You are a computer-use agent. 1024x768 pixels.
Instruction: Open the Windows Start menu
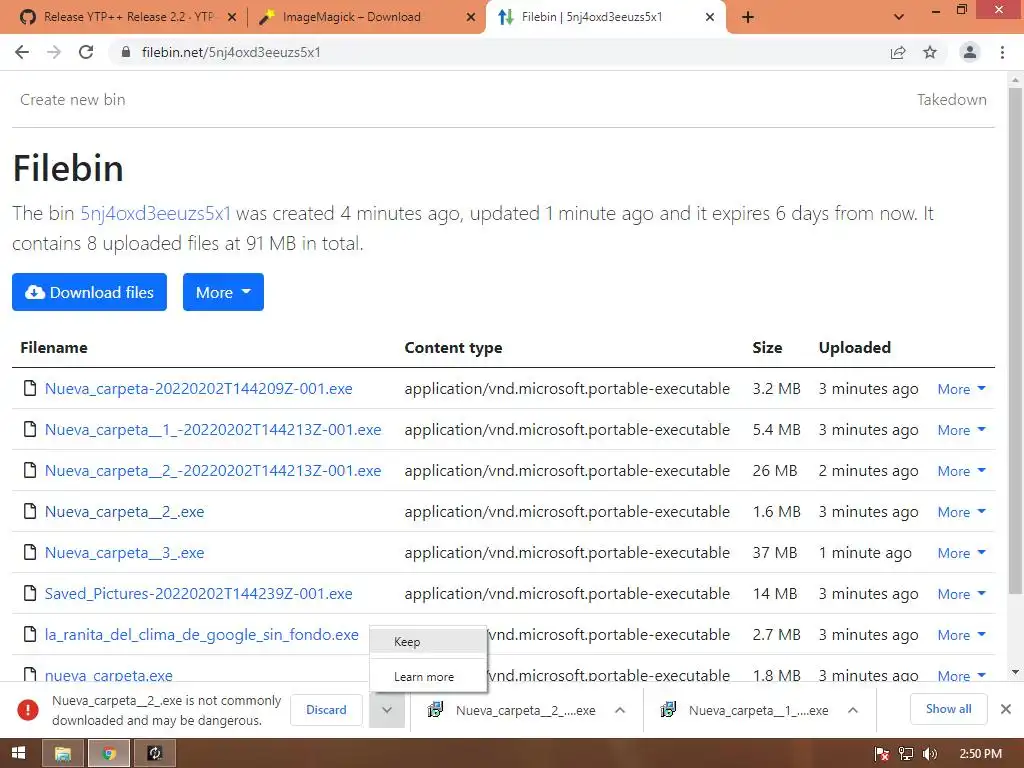[18, 754]
